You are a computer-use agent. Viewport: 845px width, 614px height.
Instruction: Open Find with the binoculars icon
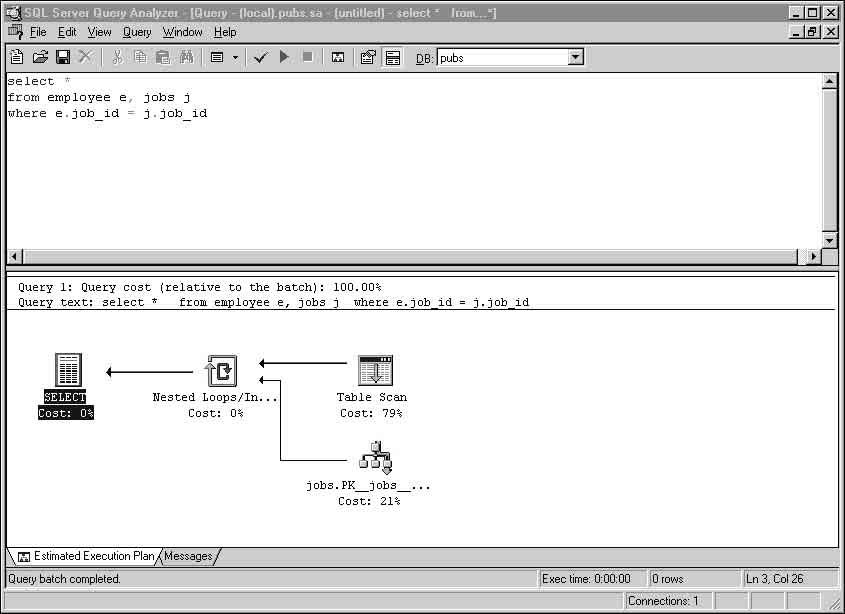coord(186,57)
